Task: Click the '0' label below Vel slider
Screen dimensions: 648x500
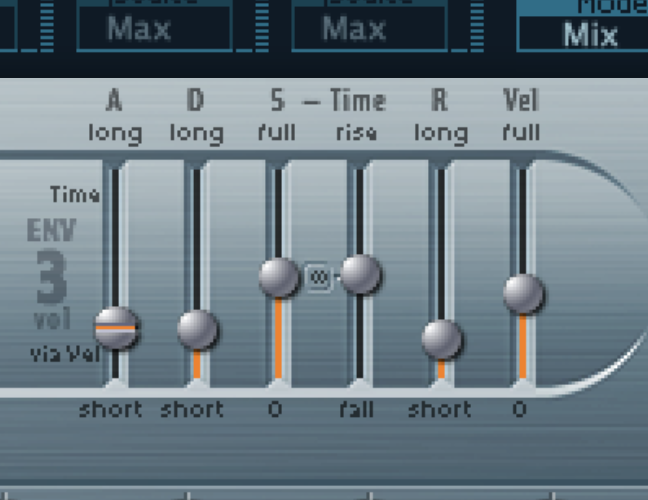Action: (x=519, y=409)
